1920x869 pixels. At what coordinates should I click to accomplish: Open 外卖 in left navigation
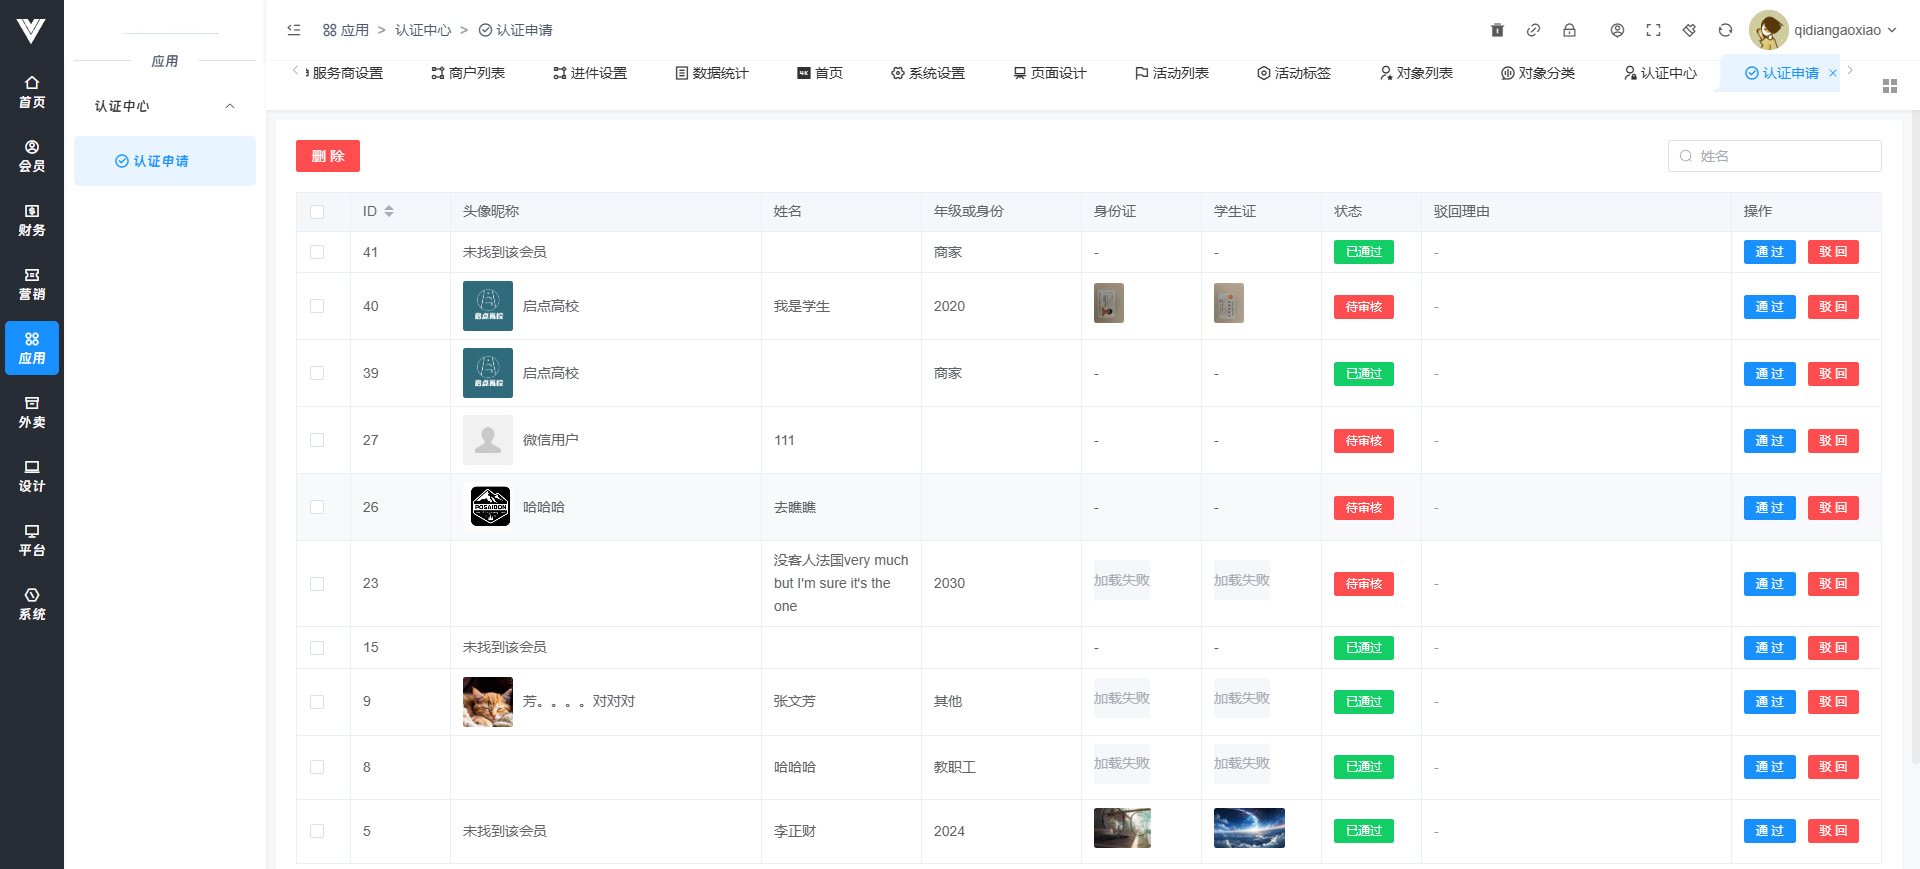[x=32, y=412]
